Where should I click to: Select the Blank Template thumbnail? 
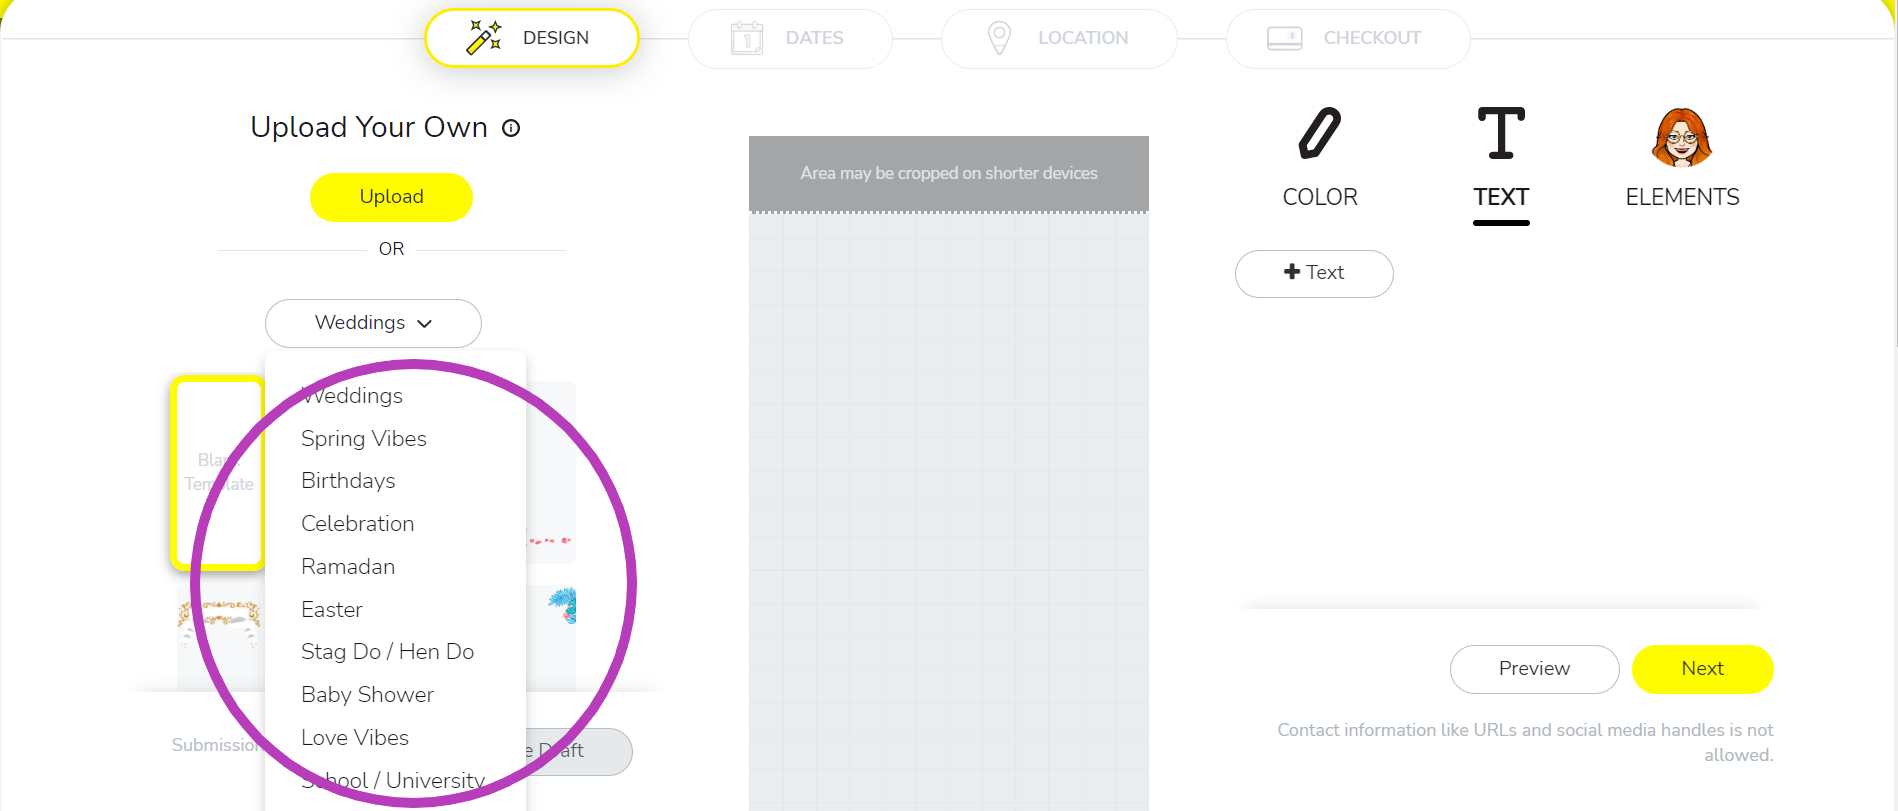pyautogui.click(x=218, y=473)
